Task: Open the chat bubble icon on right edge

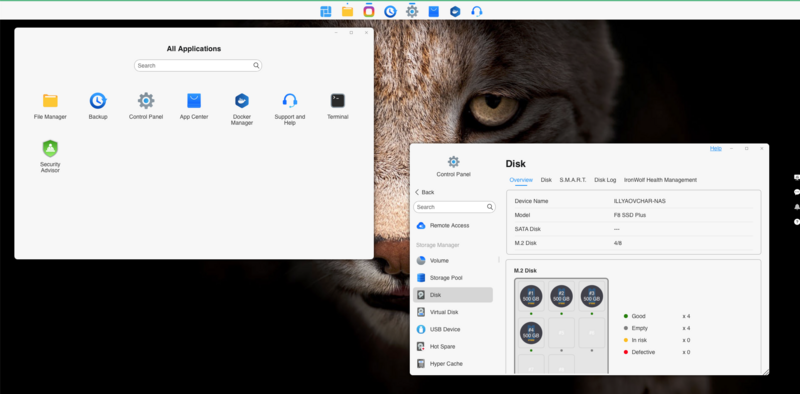Action: pos(796,192)
